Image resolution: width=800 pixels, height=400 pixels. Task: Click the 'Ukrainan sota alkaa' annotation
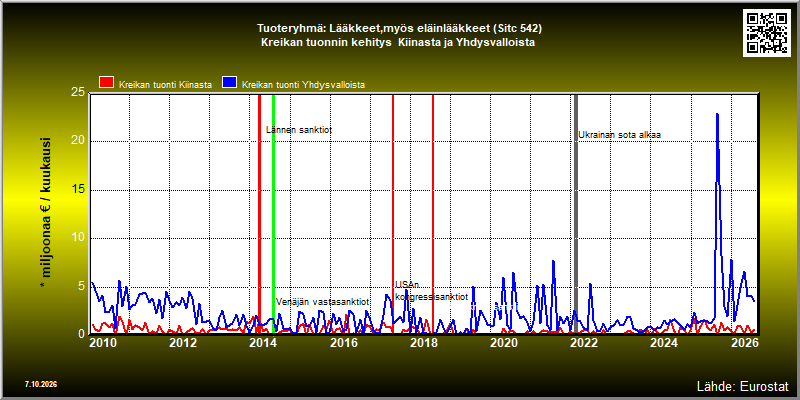coord(619,135)
